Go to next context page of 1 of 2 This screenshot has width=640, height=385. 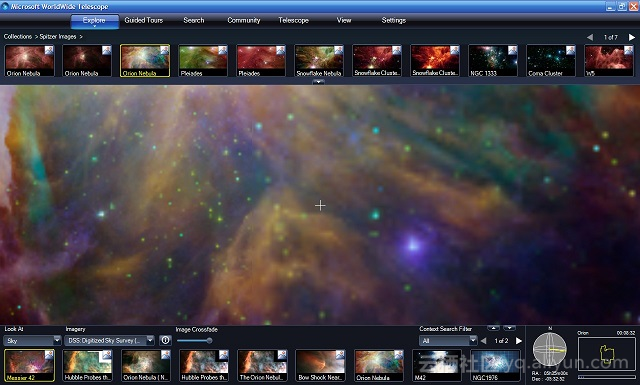(x=519, y=340)
